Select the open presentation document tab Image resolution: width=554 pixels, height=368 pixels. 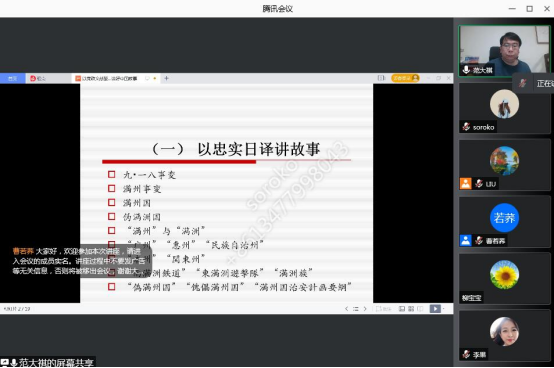[110, 78]
